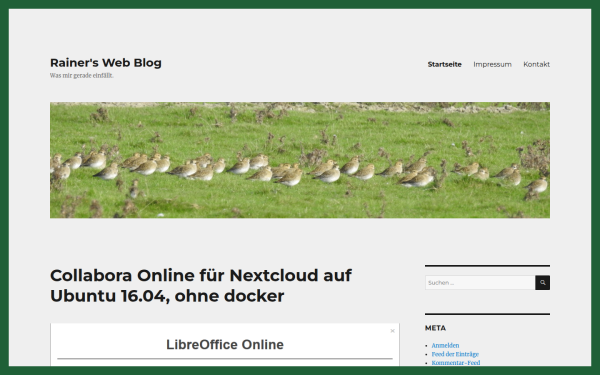Image resolution: width=600 pixels, height=375 pixels.
Task: Follow the Anmelden link
Action: (x=445, y=346)
